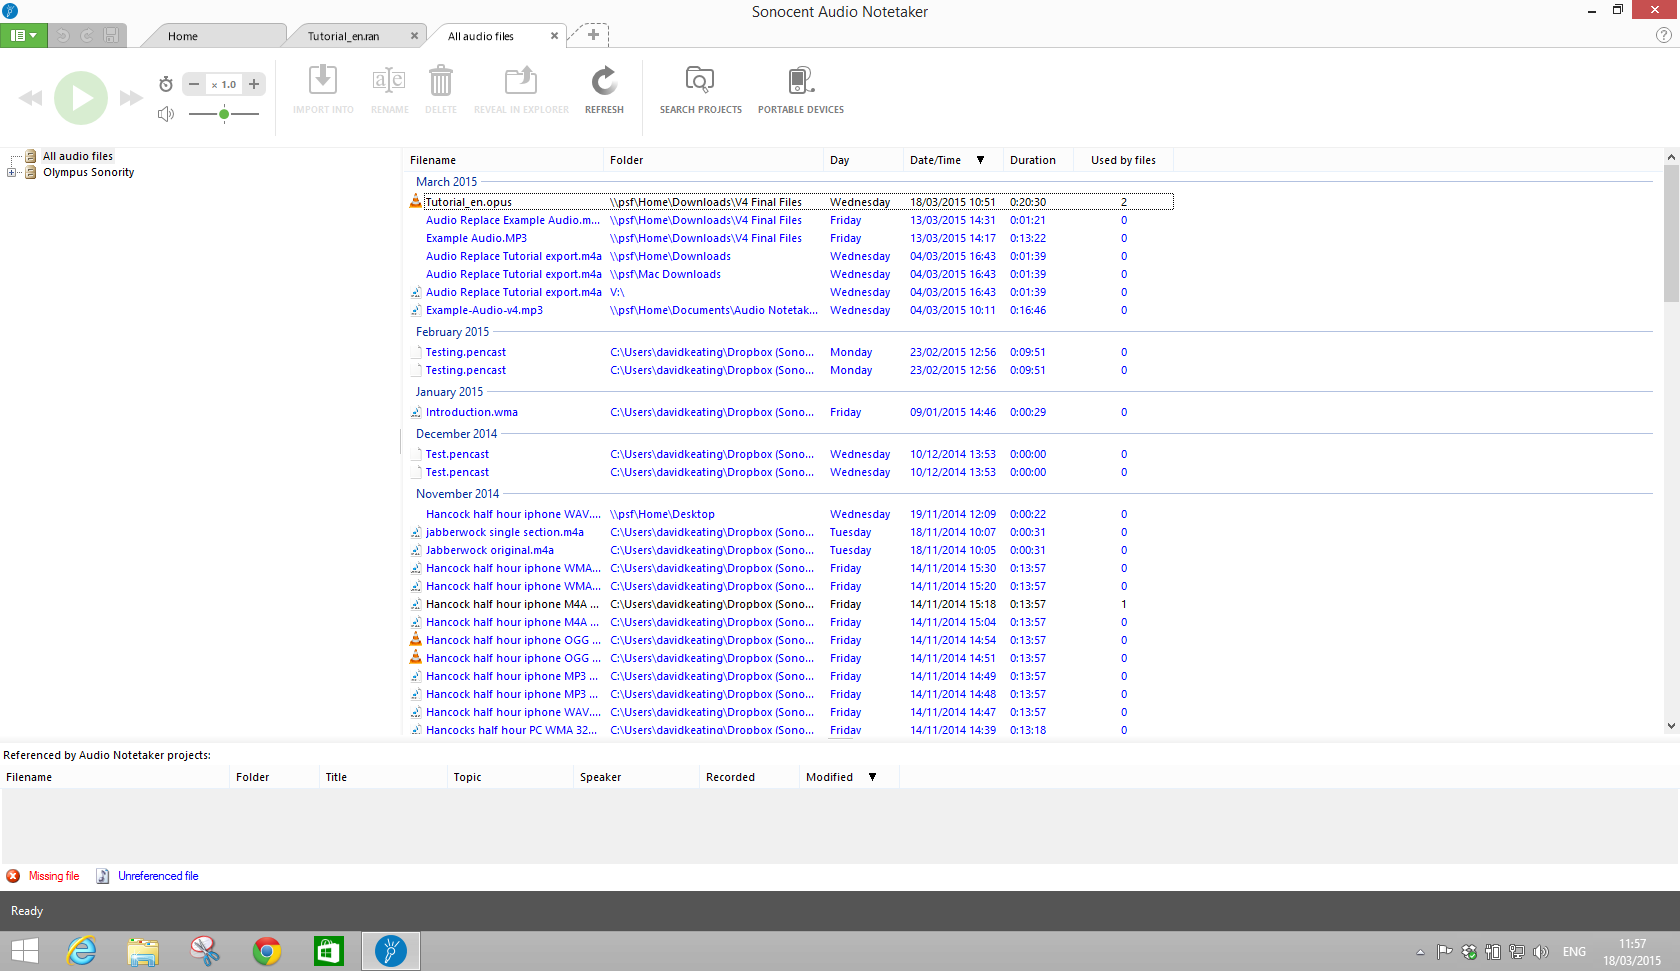Select Audio Replace Example Audio file

click(513, 220)
